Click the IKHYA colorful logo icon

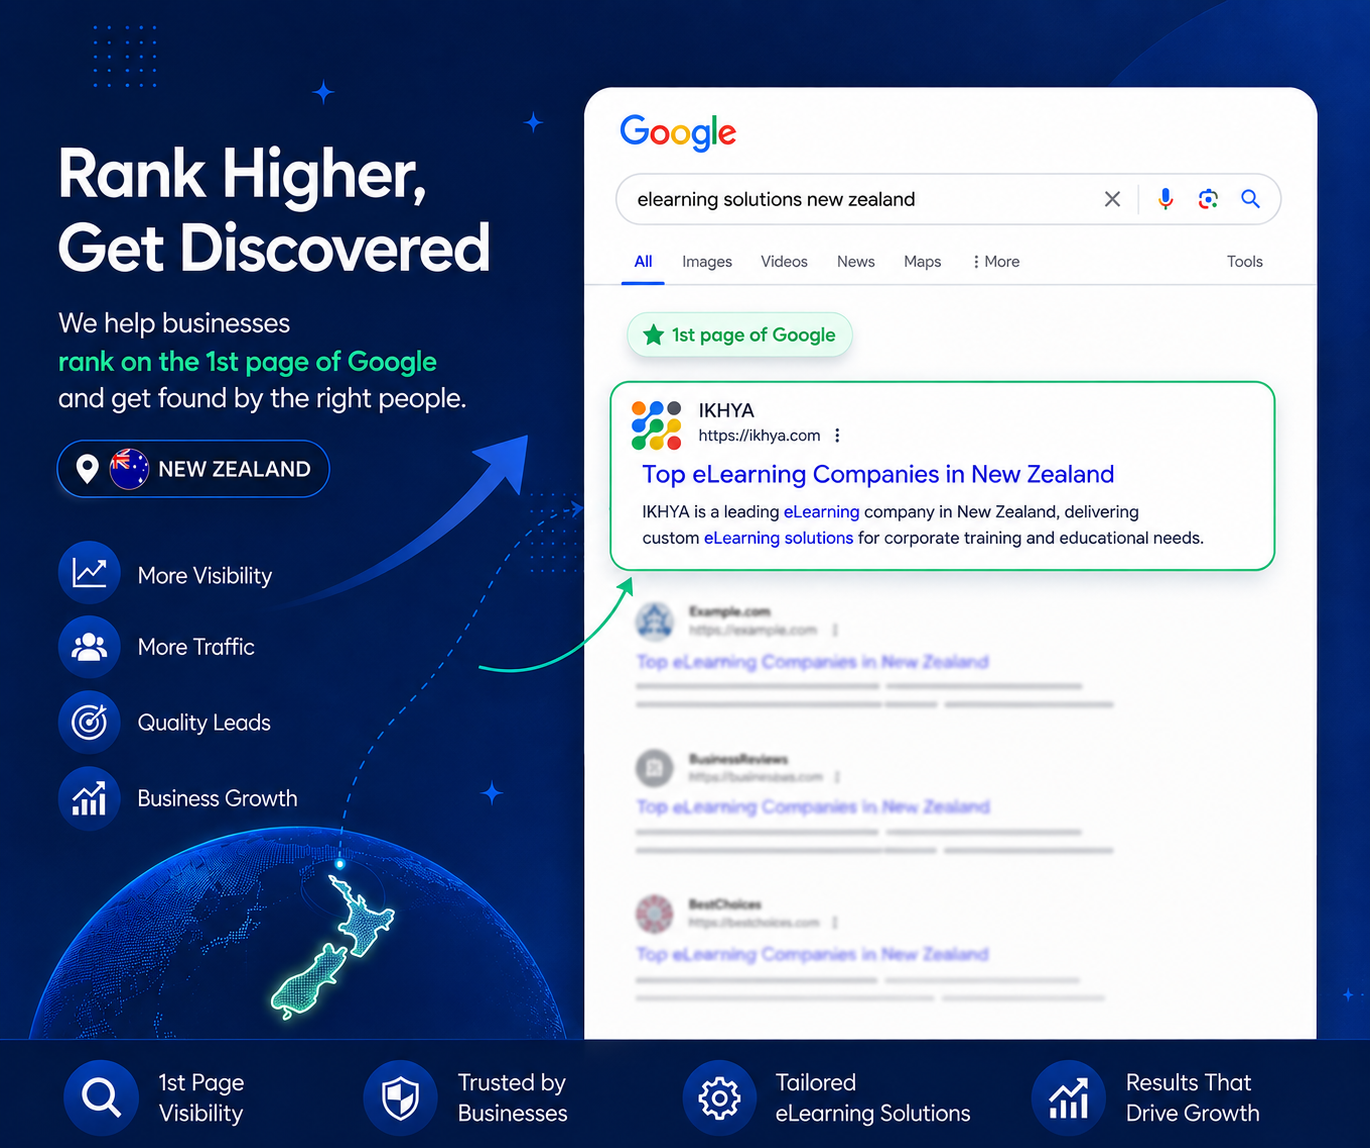coord(657,425)
